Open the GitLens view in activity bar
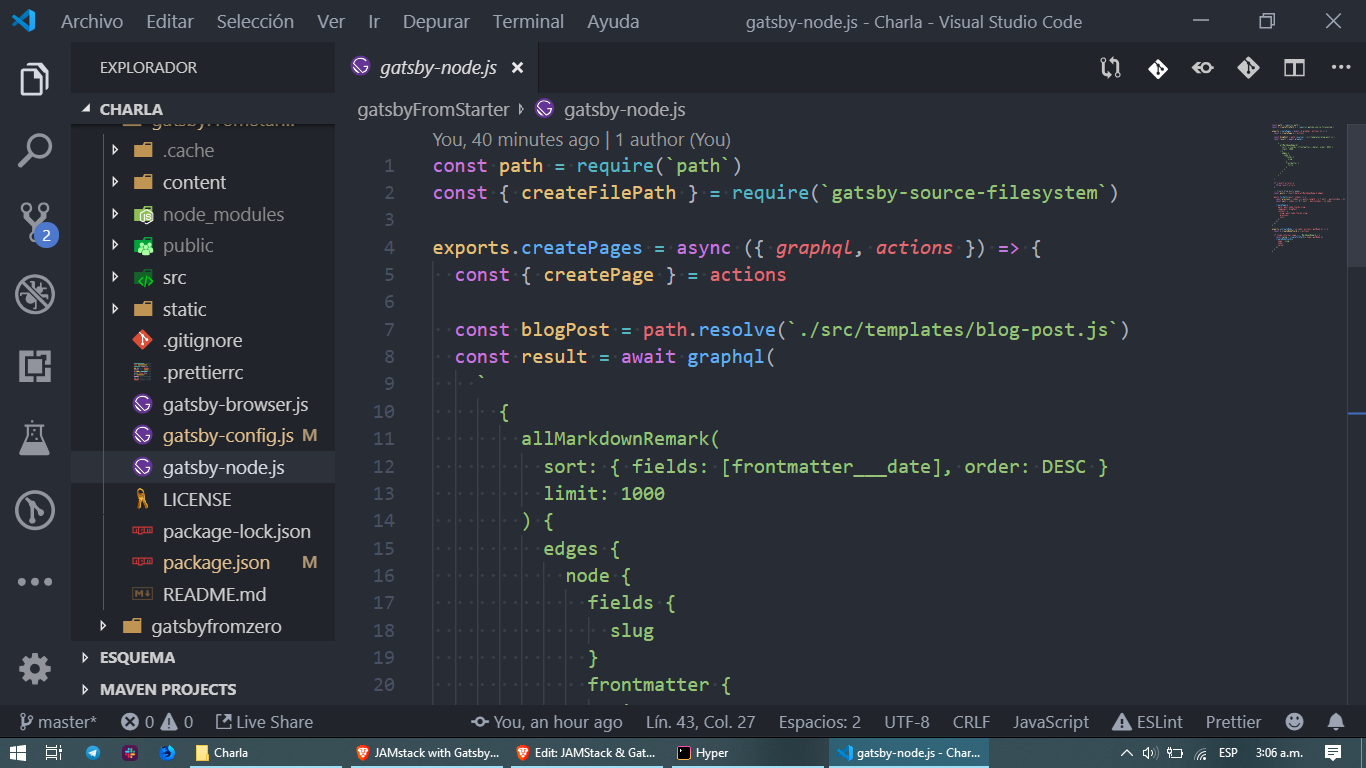Viewport: 1366px width, 768px height. [35, 511]
